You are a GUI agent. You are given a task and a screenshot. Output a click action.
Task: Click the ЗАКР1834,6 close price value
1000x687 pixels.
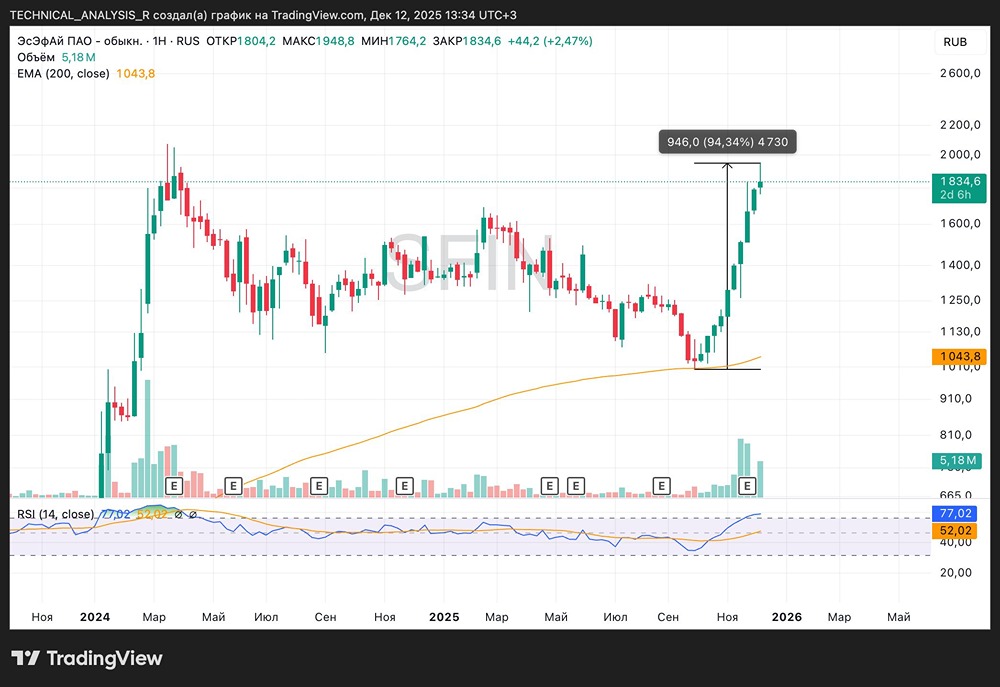tap(467, 41)
